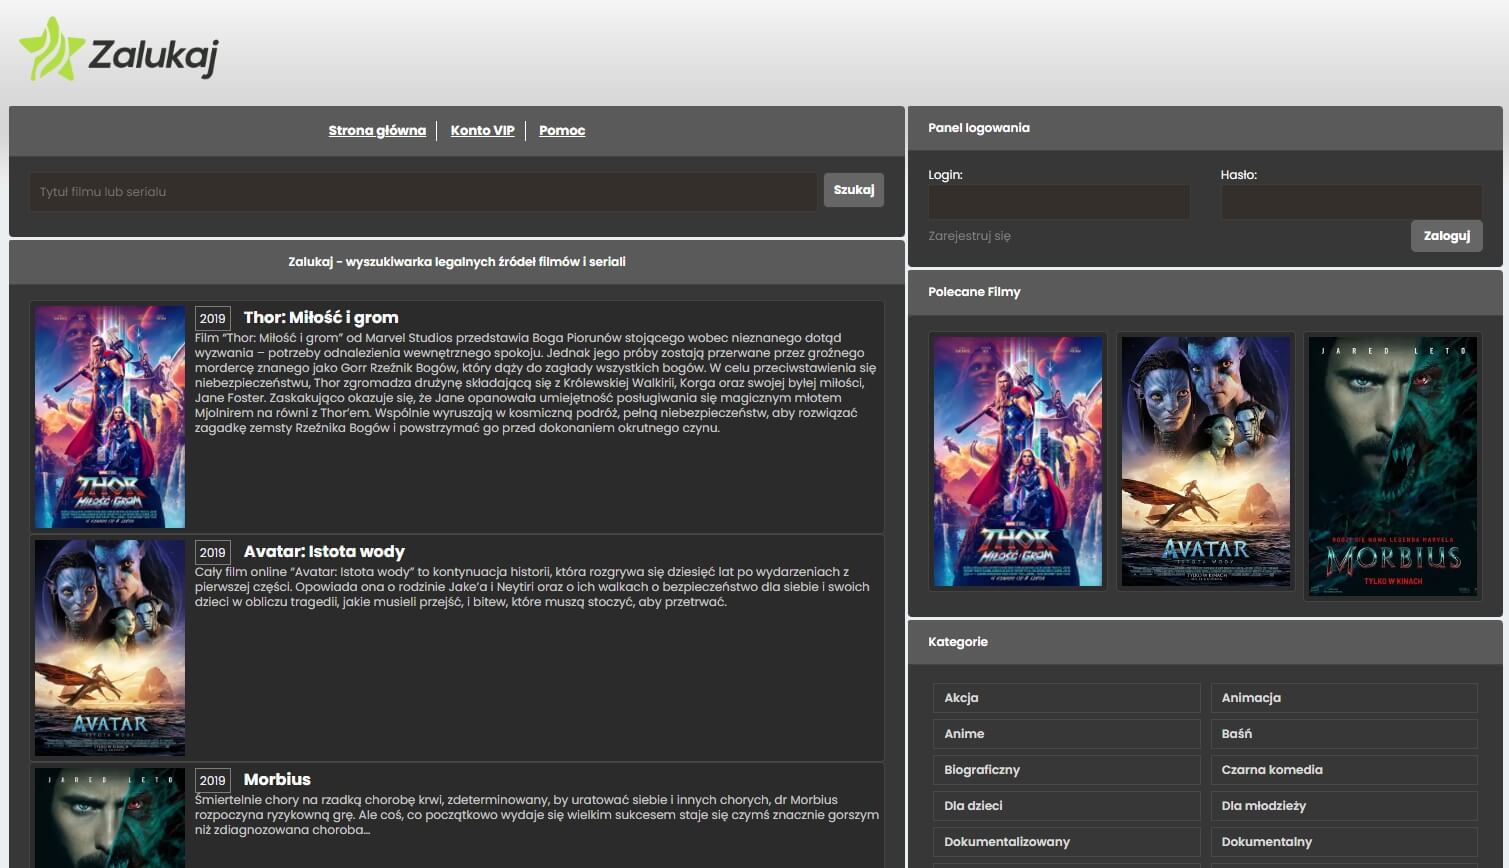Open the Strona główna menu link

click(x=377, y=131)
